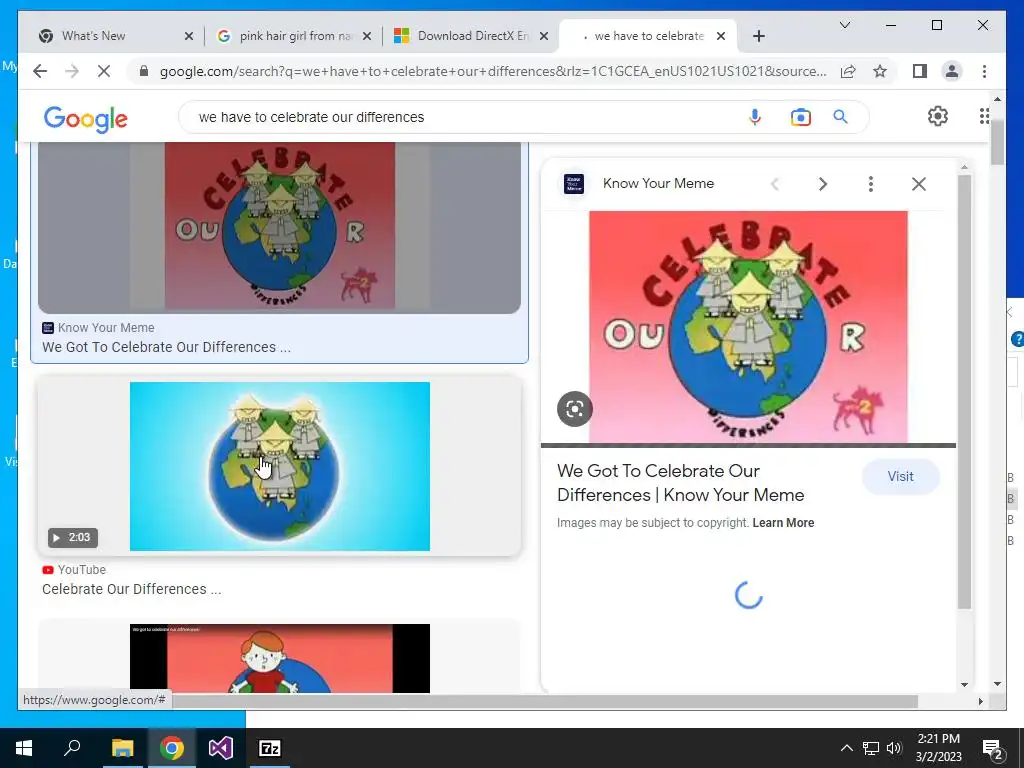Open notification center icon
1024x768 pixels.
tap(993, 748)
